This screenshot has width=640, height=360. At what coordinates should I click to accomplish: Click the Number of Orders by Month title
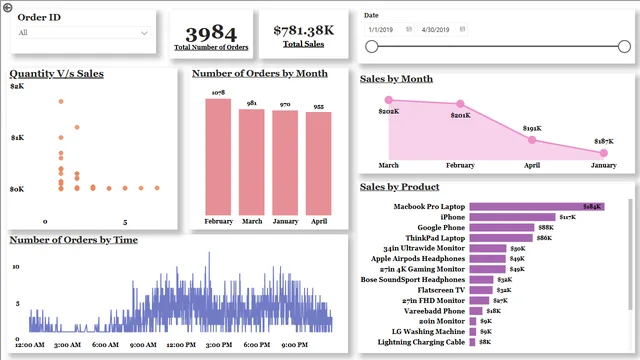260,73
